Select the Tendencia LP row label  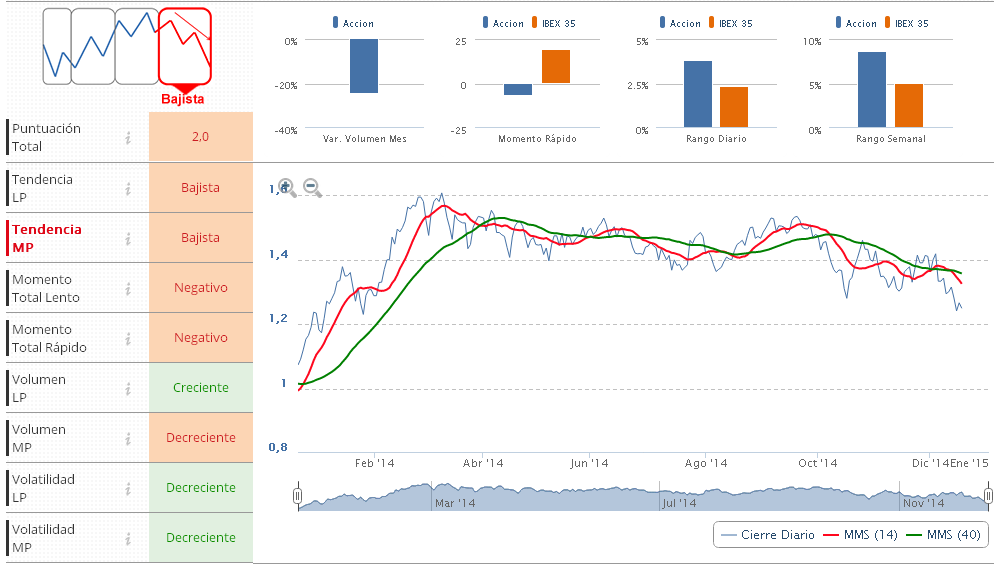pyautogui.click(x=42, y=188)
